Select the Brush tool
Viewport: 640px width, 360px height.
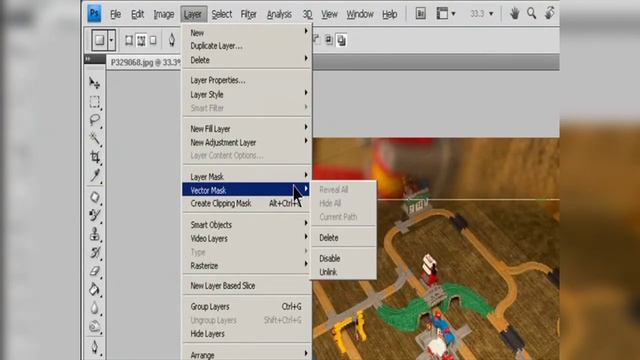95,216
